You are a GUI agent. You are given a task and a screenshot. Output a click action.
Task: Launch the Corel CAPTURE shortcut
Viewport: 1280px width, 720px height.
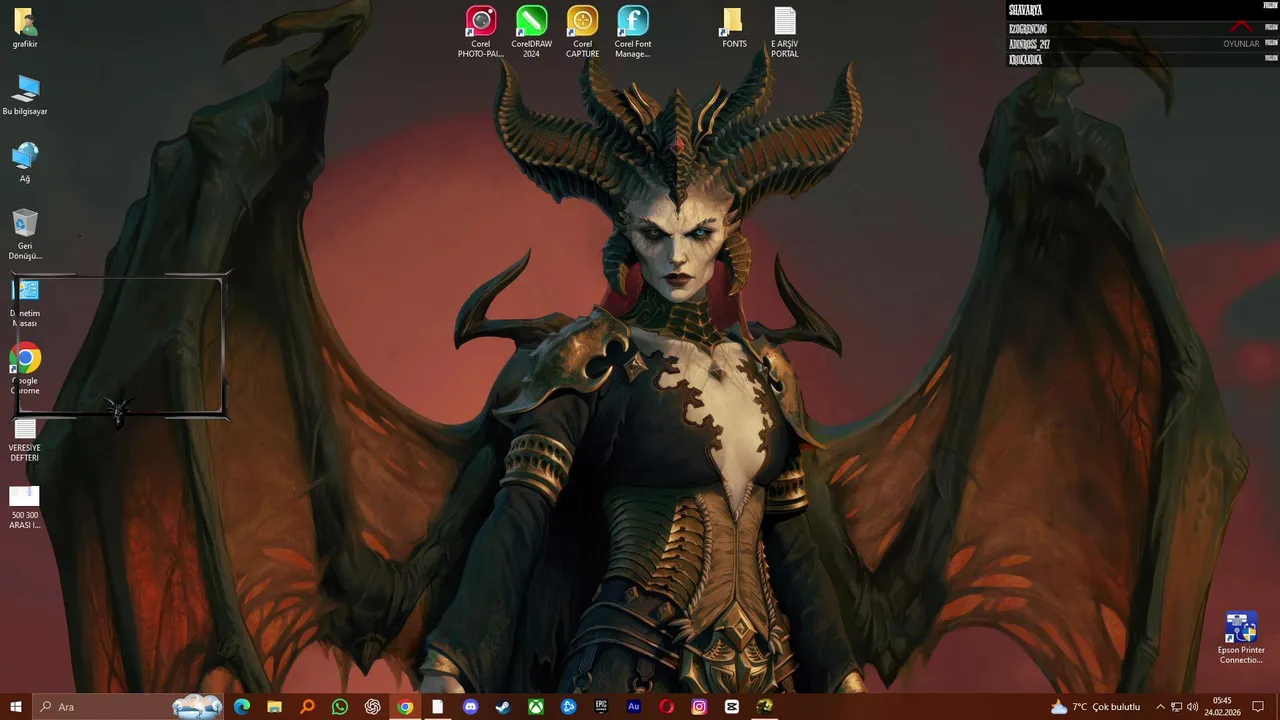(x=582, y=31)
